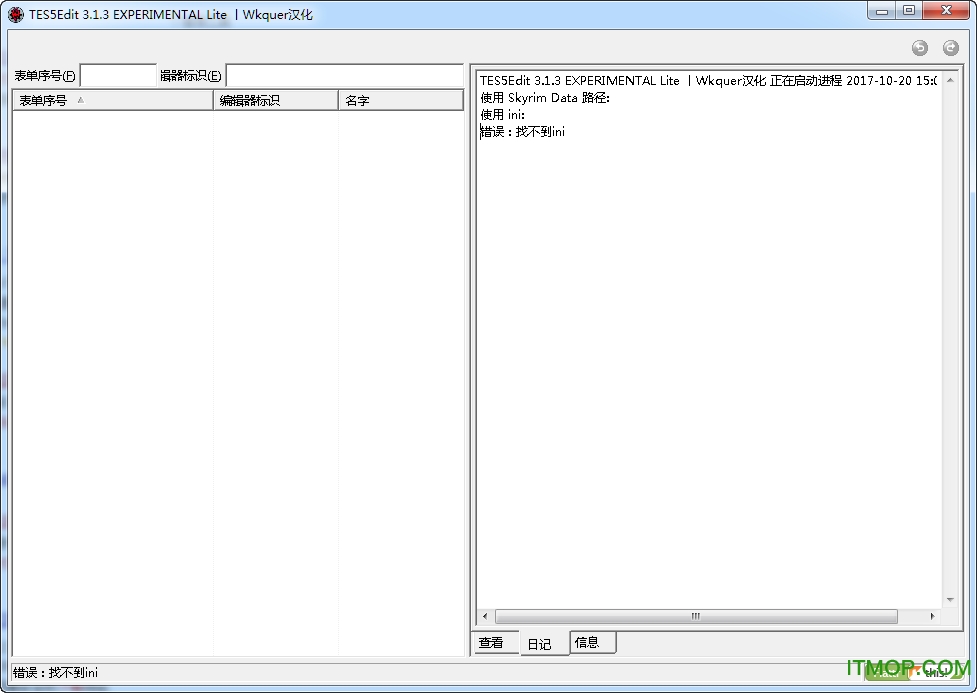The height and width of the screenshot is (693, 977).
Task: Click the log scroll up arrow
Action: point(950,80)
